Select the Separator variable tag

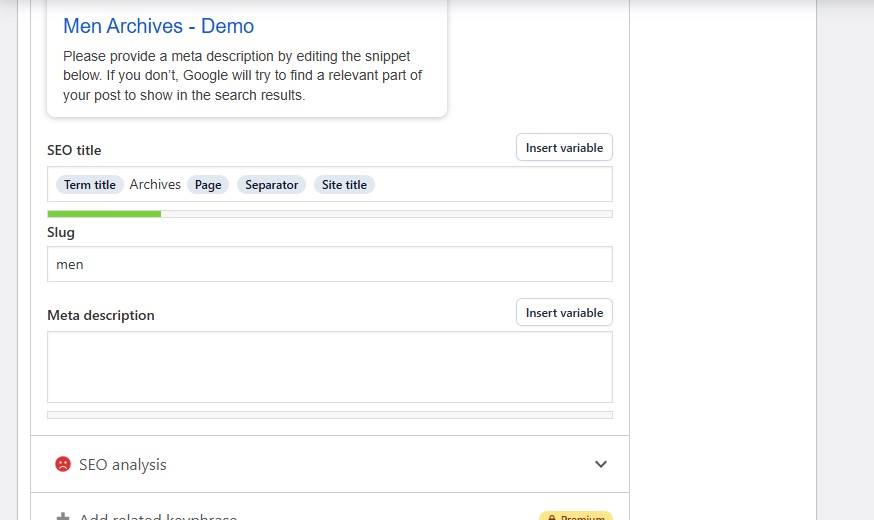pos(271,184)
